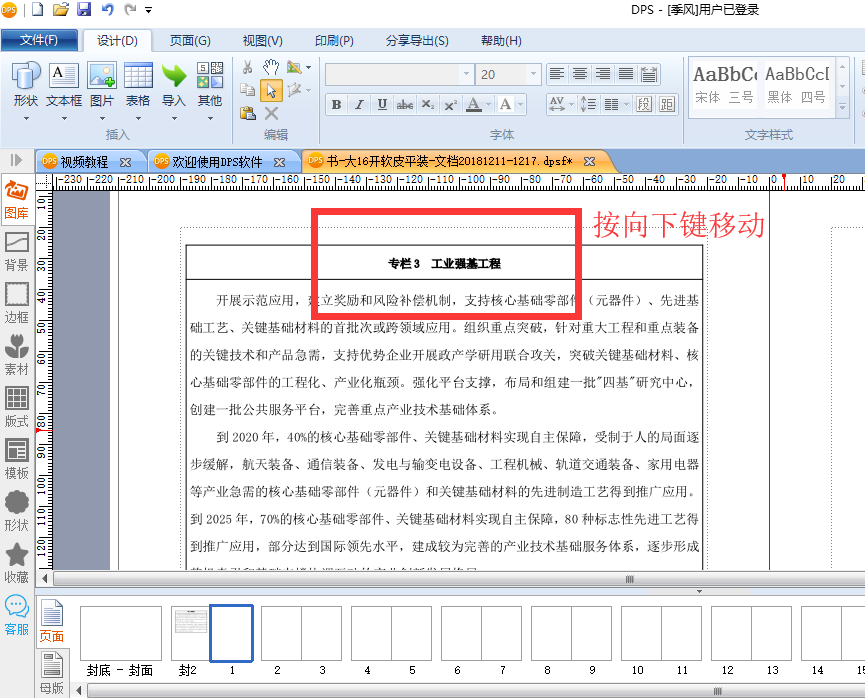
Task: Click the 距 spacing button
Action: pyautogui.click(x=667, y=104)
